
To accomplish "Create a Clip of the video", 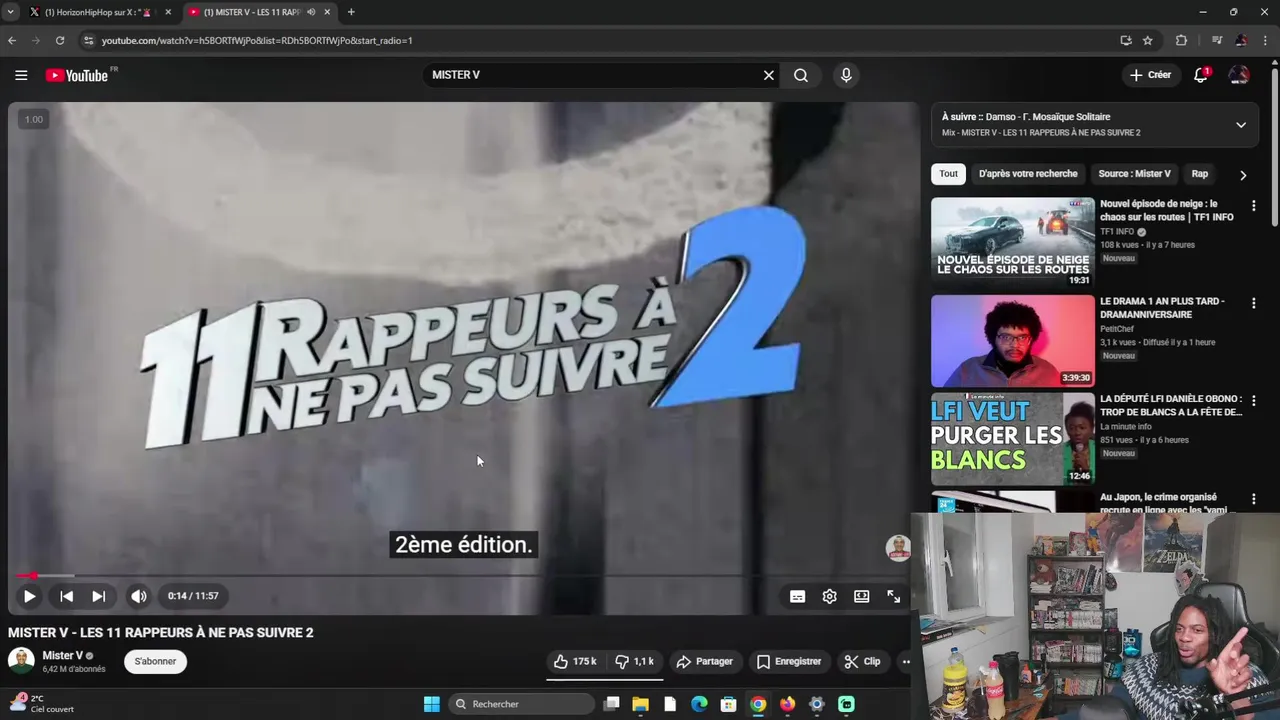I will click(862, 661).
